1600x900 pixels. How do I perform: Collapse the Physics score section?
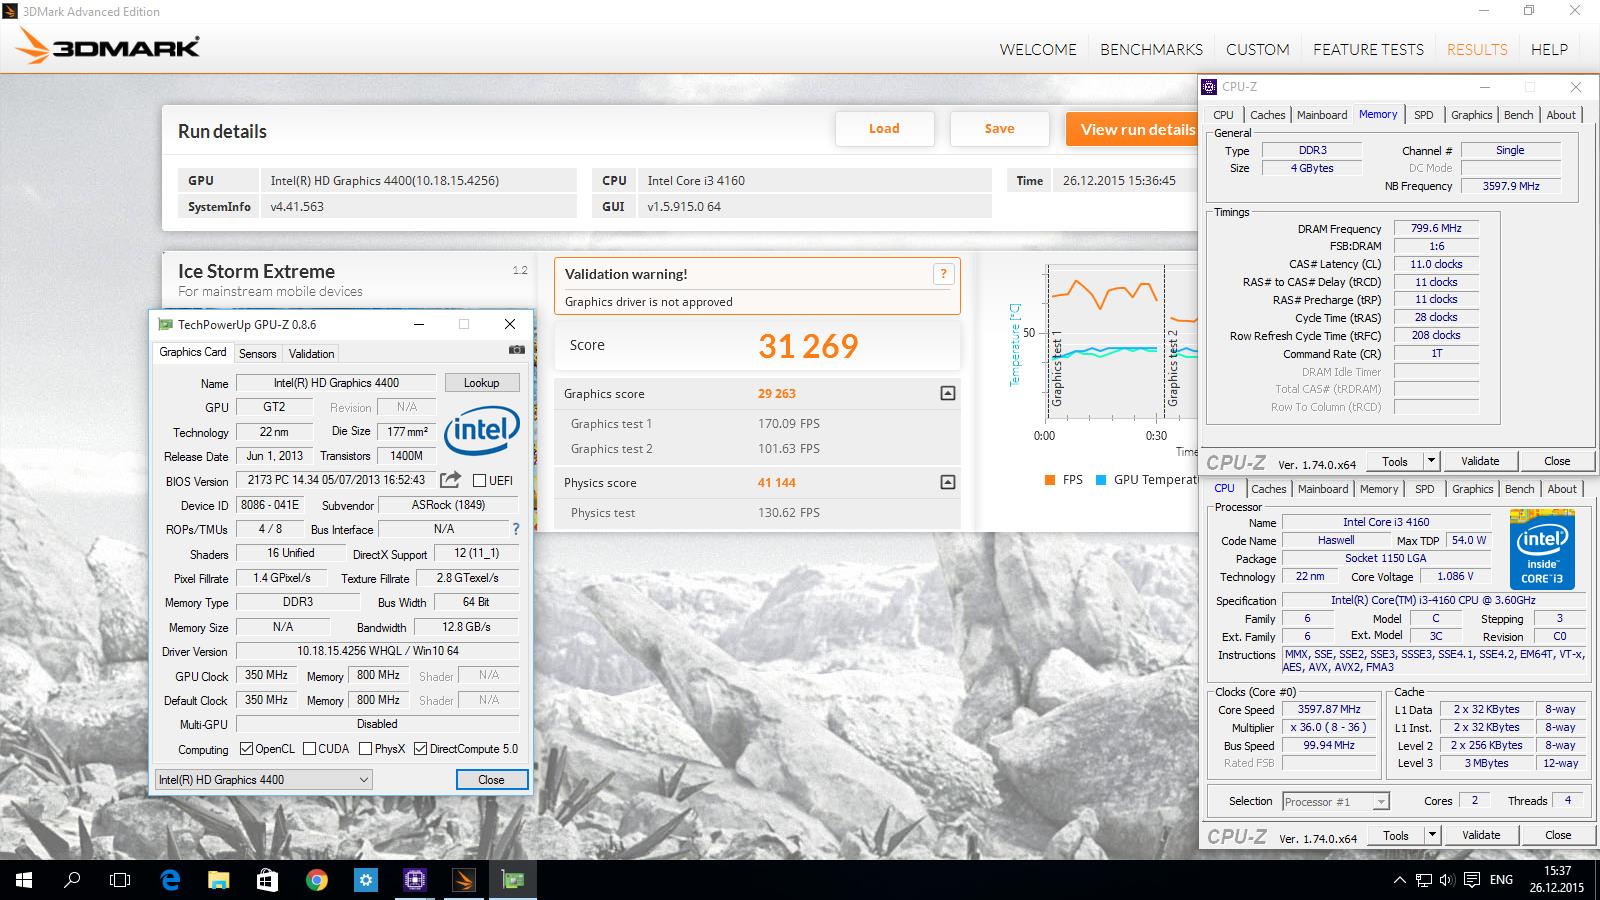click(947, 482)
